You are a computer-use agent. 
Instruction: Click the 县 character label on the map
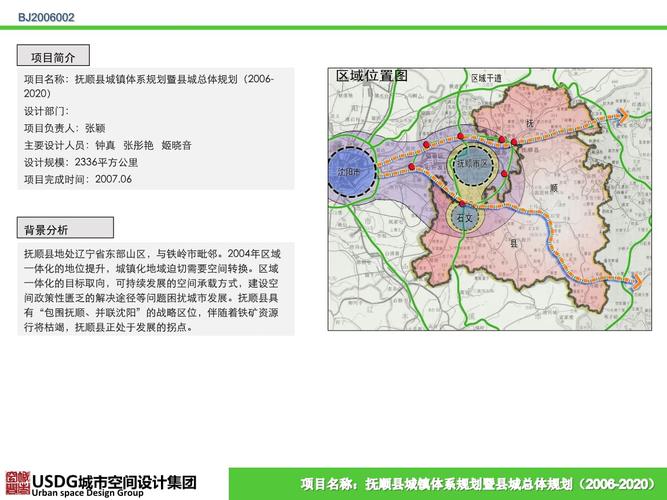tap(514, 244)
